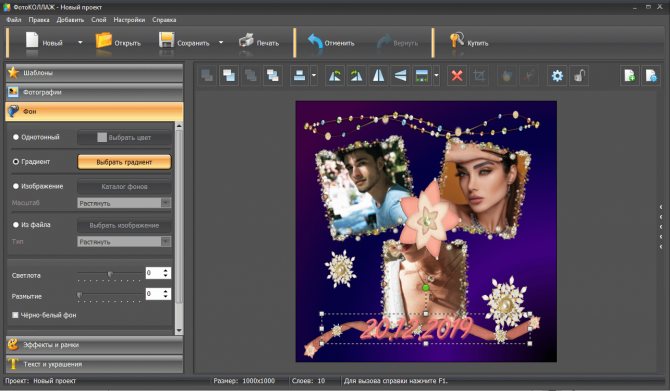Flip the selected object horizontally
Viewport: 670px width, 391px height.
tap(378, 76)
